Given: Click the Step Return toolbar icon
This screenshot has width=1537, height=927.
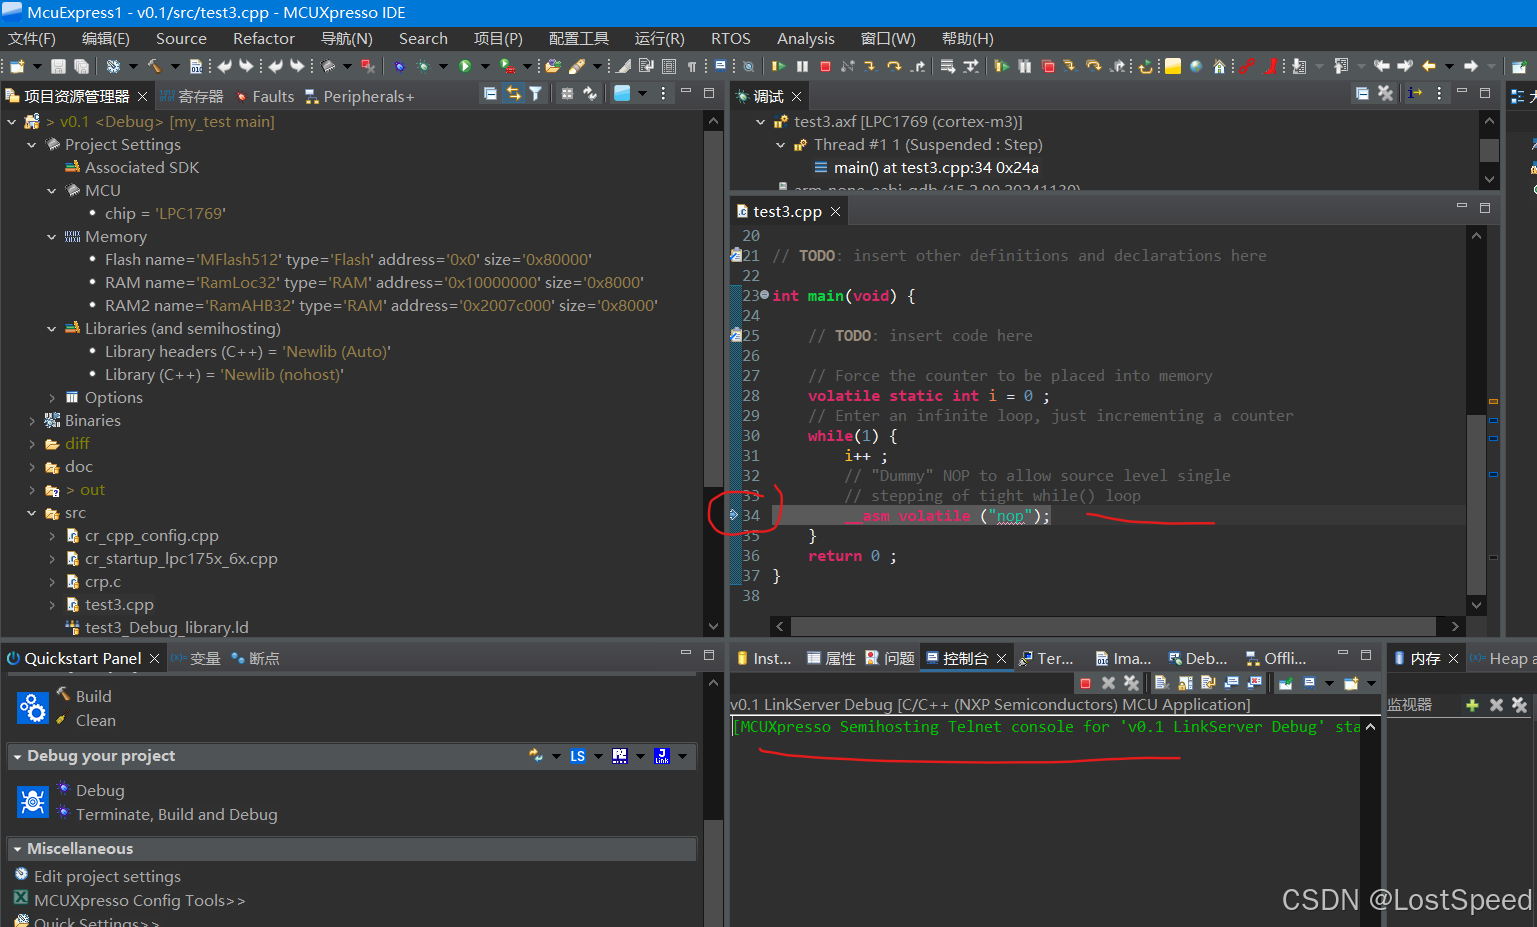Looking at the screenshot, I should click(x=917, y=66).
